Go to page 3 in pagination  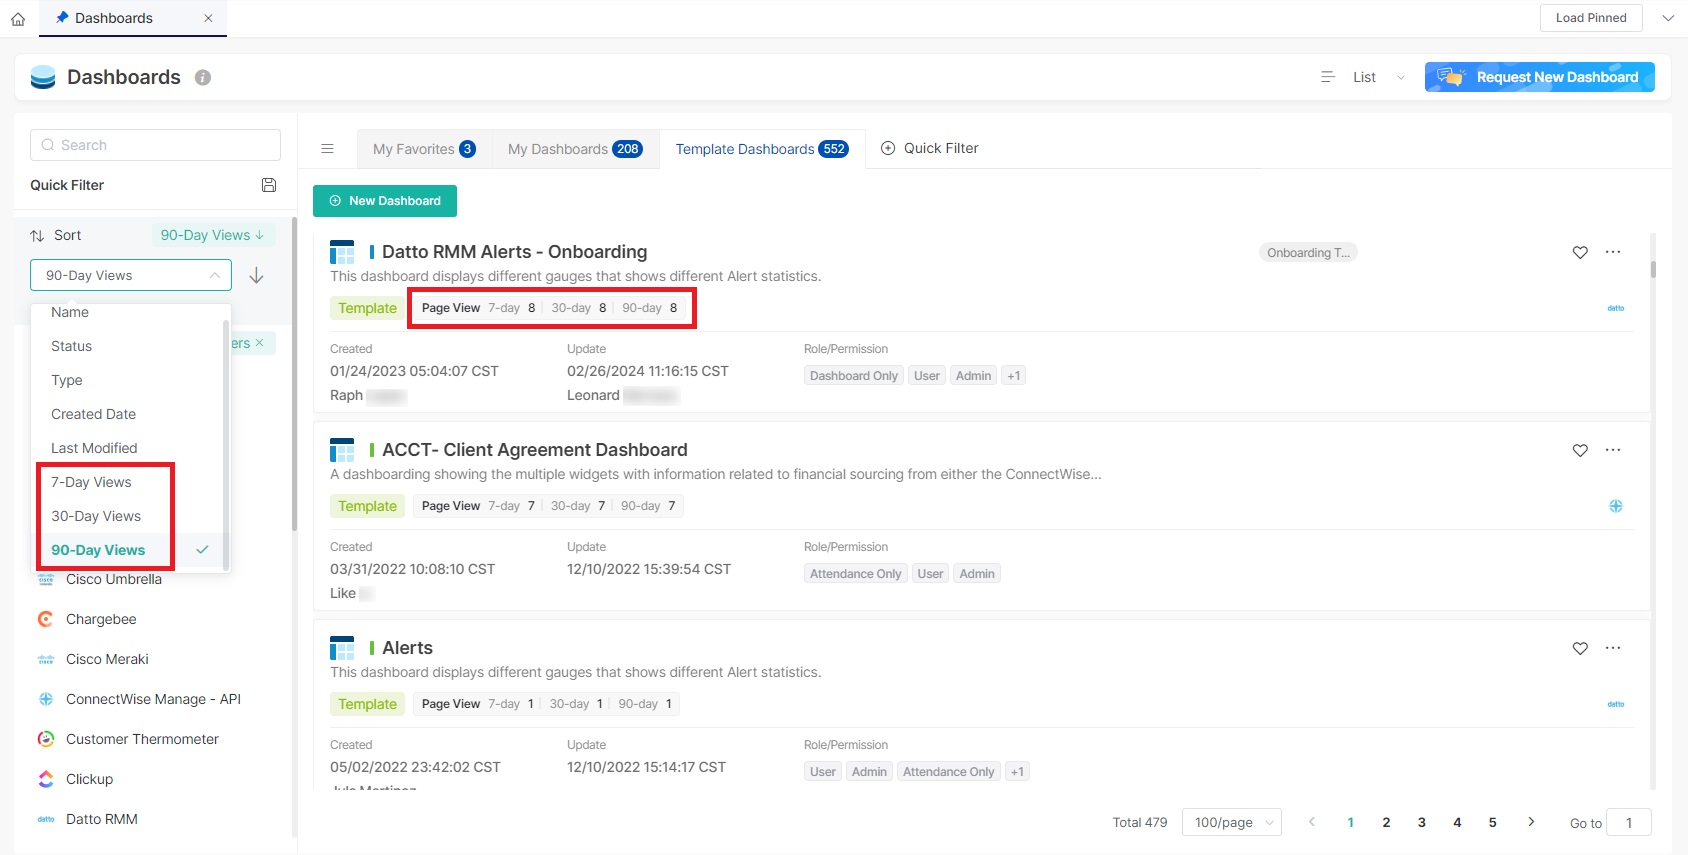coord(1421,822)
